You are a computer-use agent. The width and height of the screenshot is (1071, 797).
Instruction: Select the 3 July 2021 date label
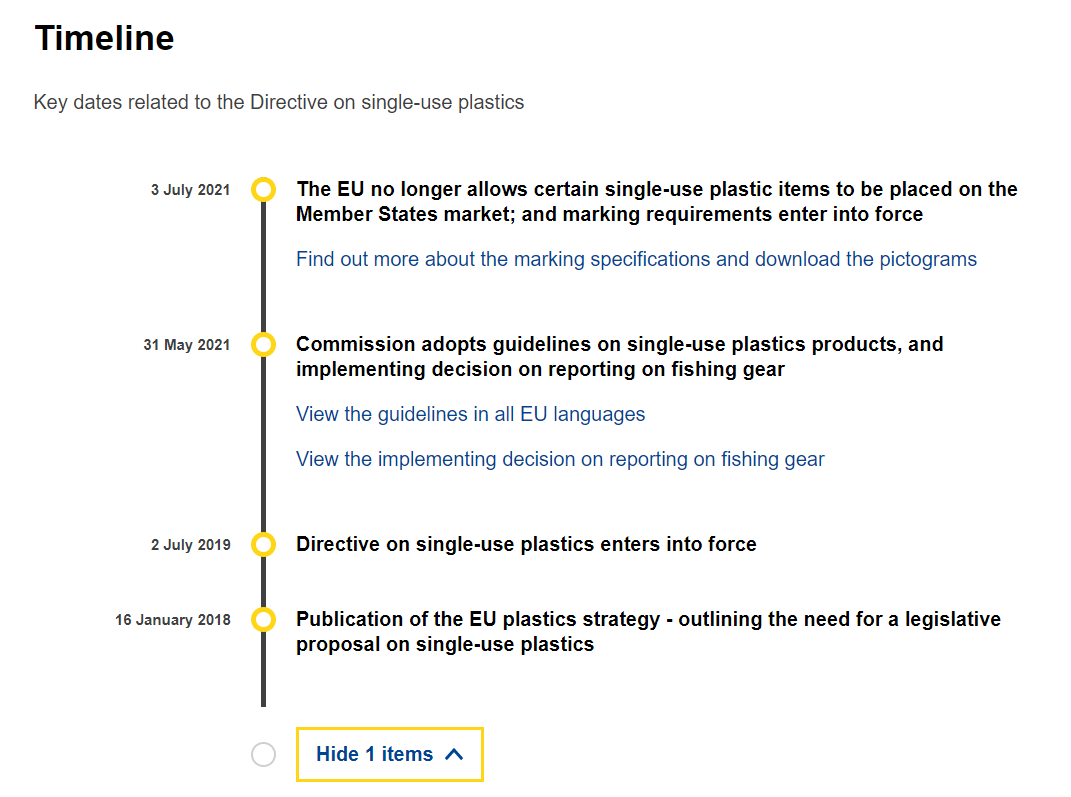[x=191, y=190]
